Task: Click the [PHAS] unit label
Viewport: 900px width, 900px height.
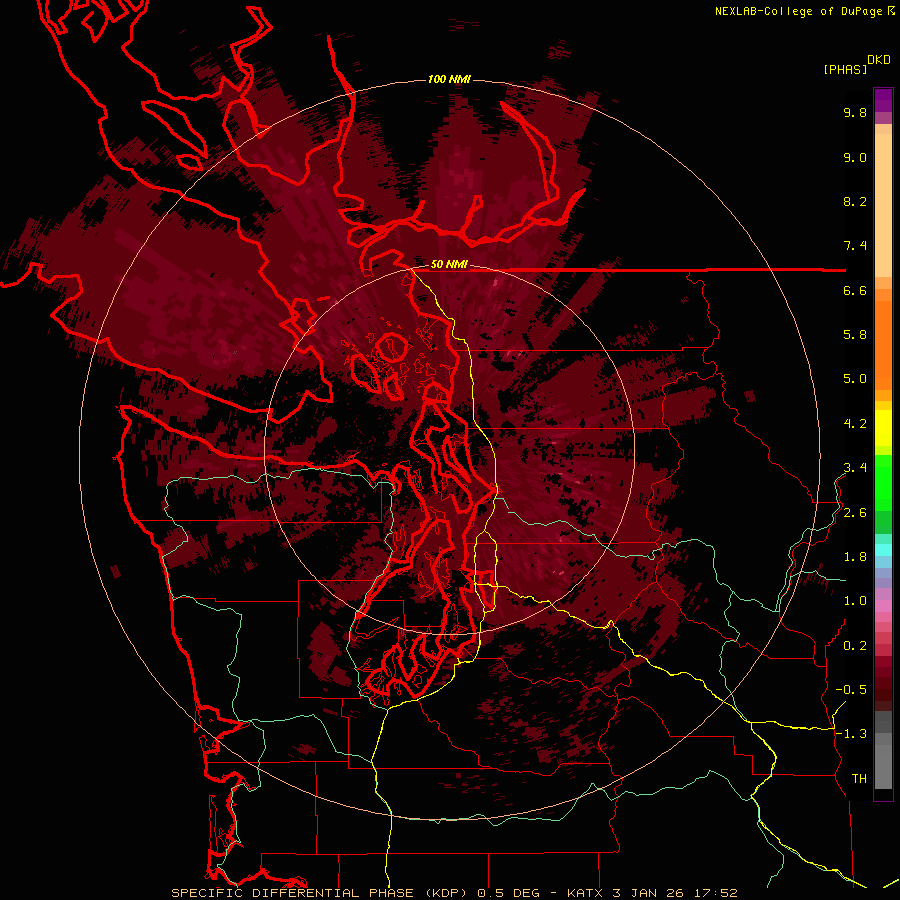Action: coord(845,69)
